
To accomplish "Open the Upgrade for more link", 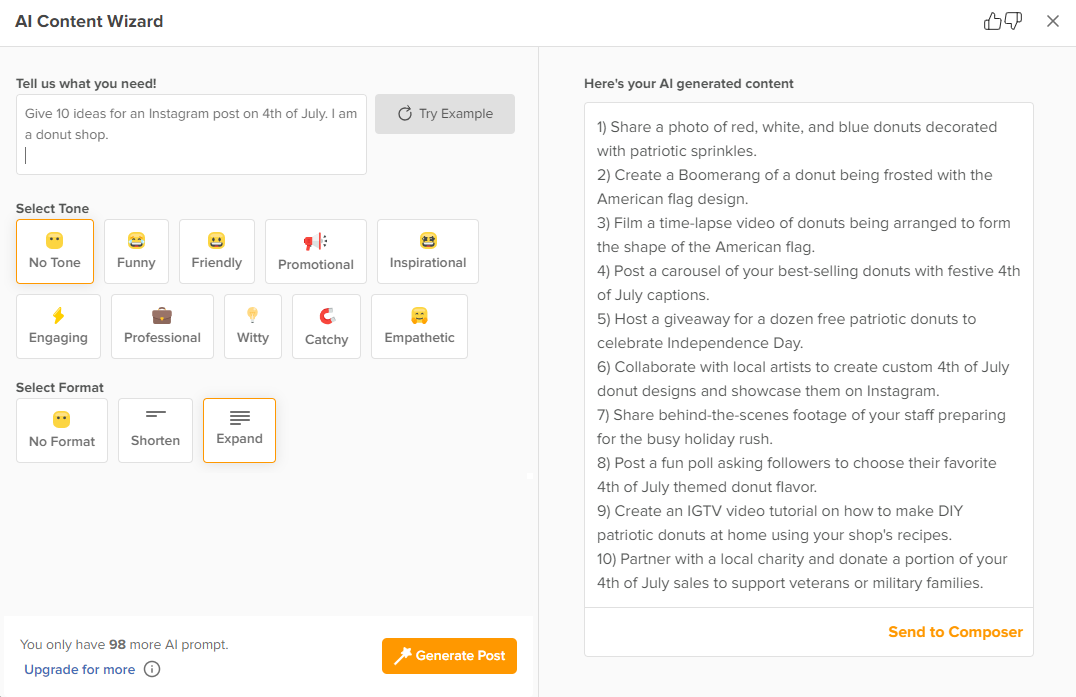I will point(79,669).
